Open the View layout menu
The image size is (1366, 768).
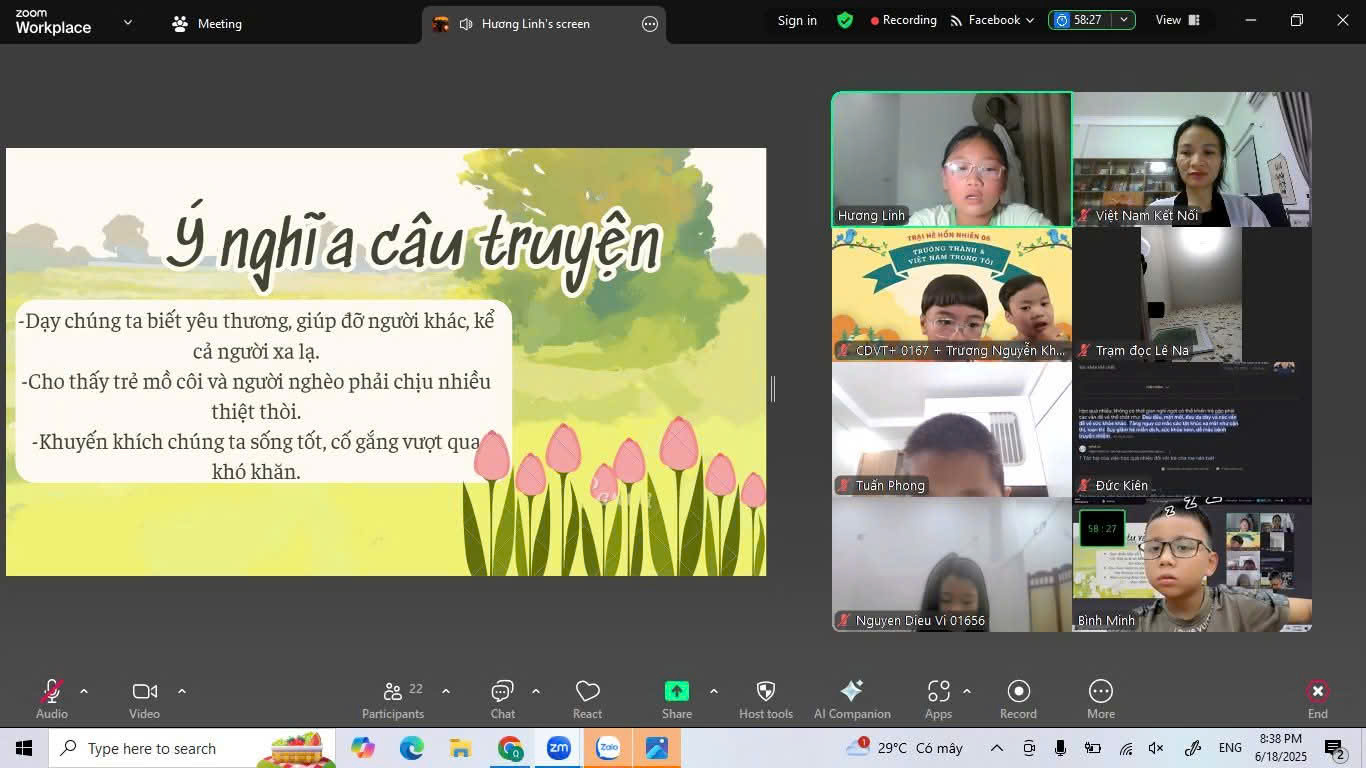pos(1177,20)
